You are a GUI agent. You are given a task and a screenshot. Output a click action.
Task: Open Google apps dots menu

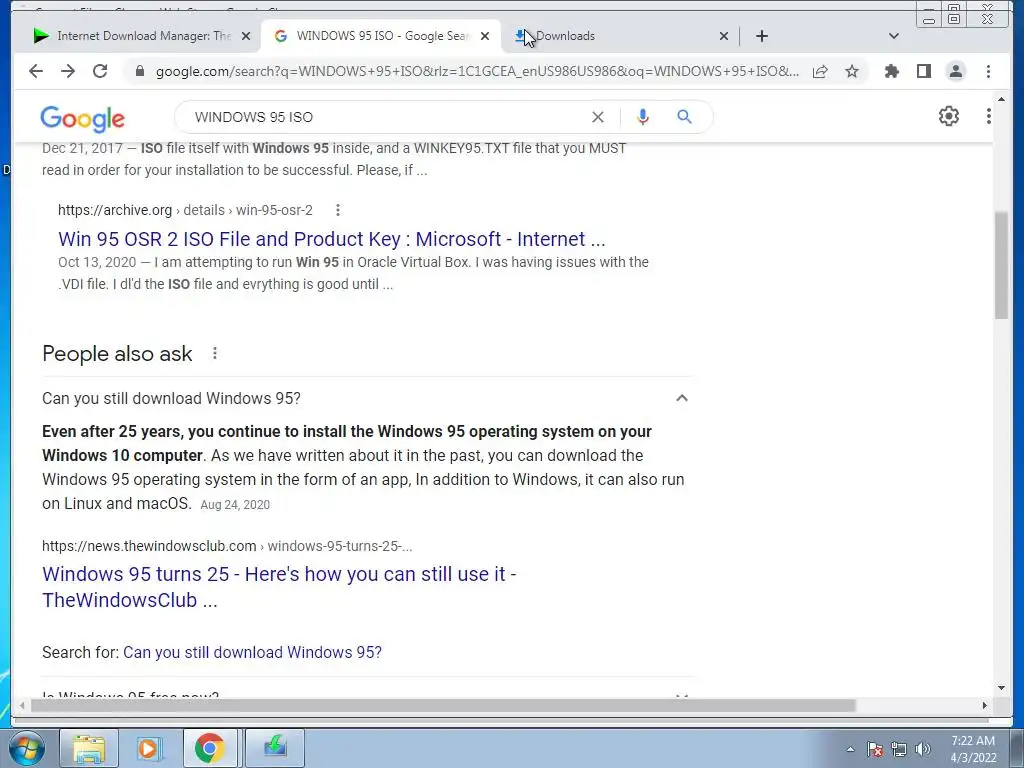point(988,116)
